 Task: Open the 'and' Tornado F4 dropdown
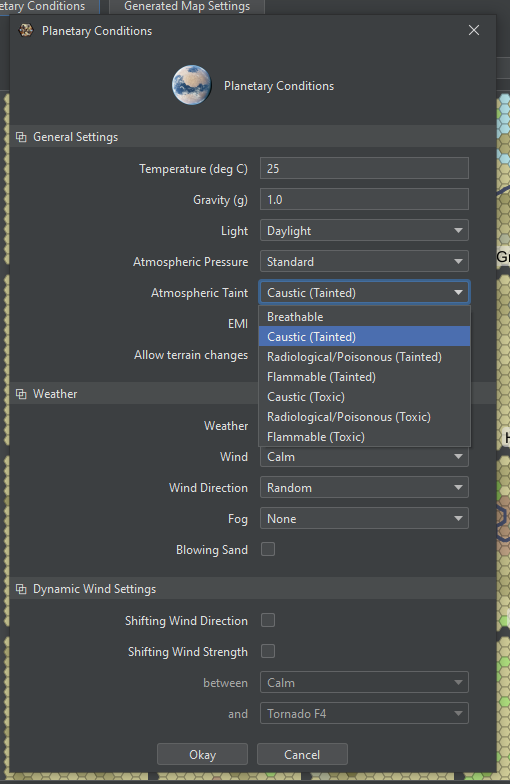click(364, 714)
